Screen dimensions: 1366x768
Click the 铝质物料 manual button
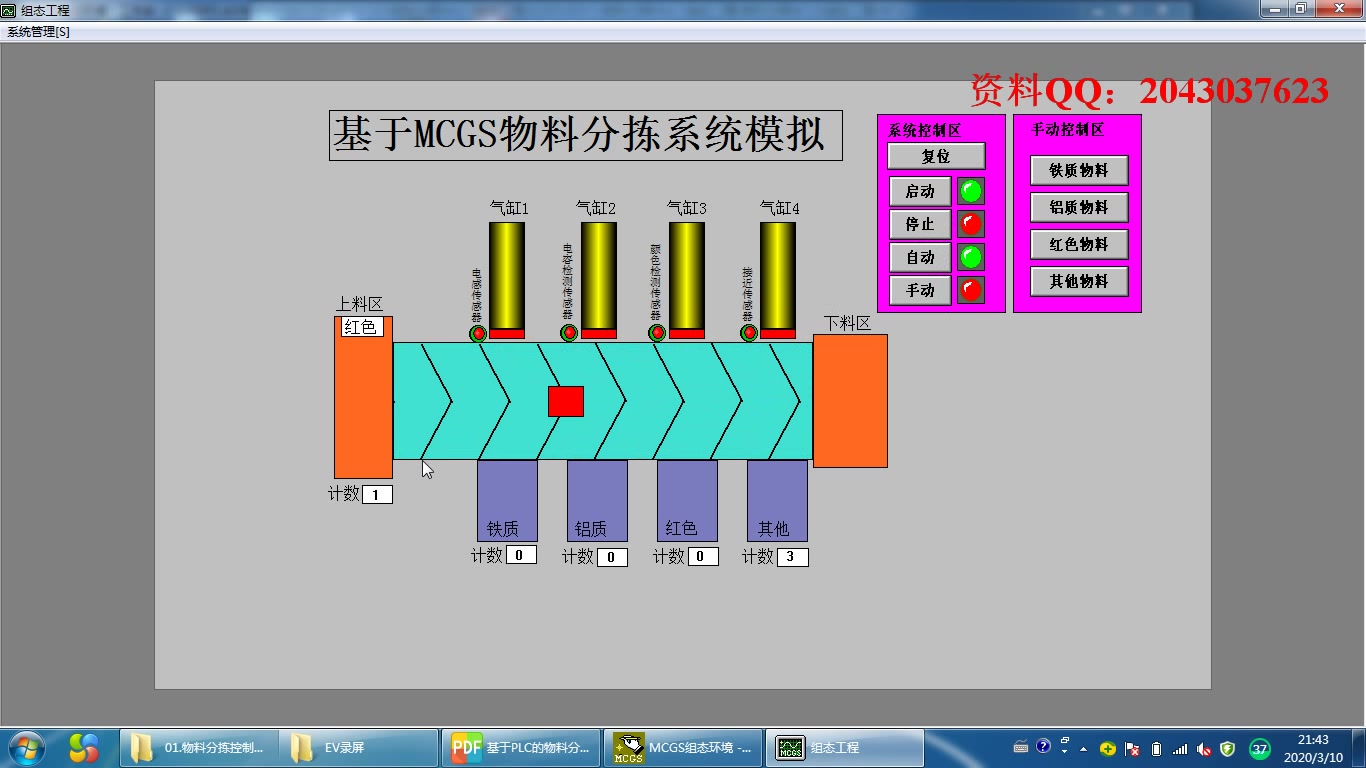click(1079, 207)
